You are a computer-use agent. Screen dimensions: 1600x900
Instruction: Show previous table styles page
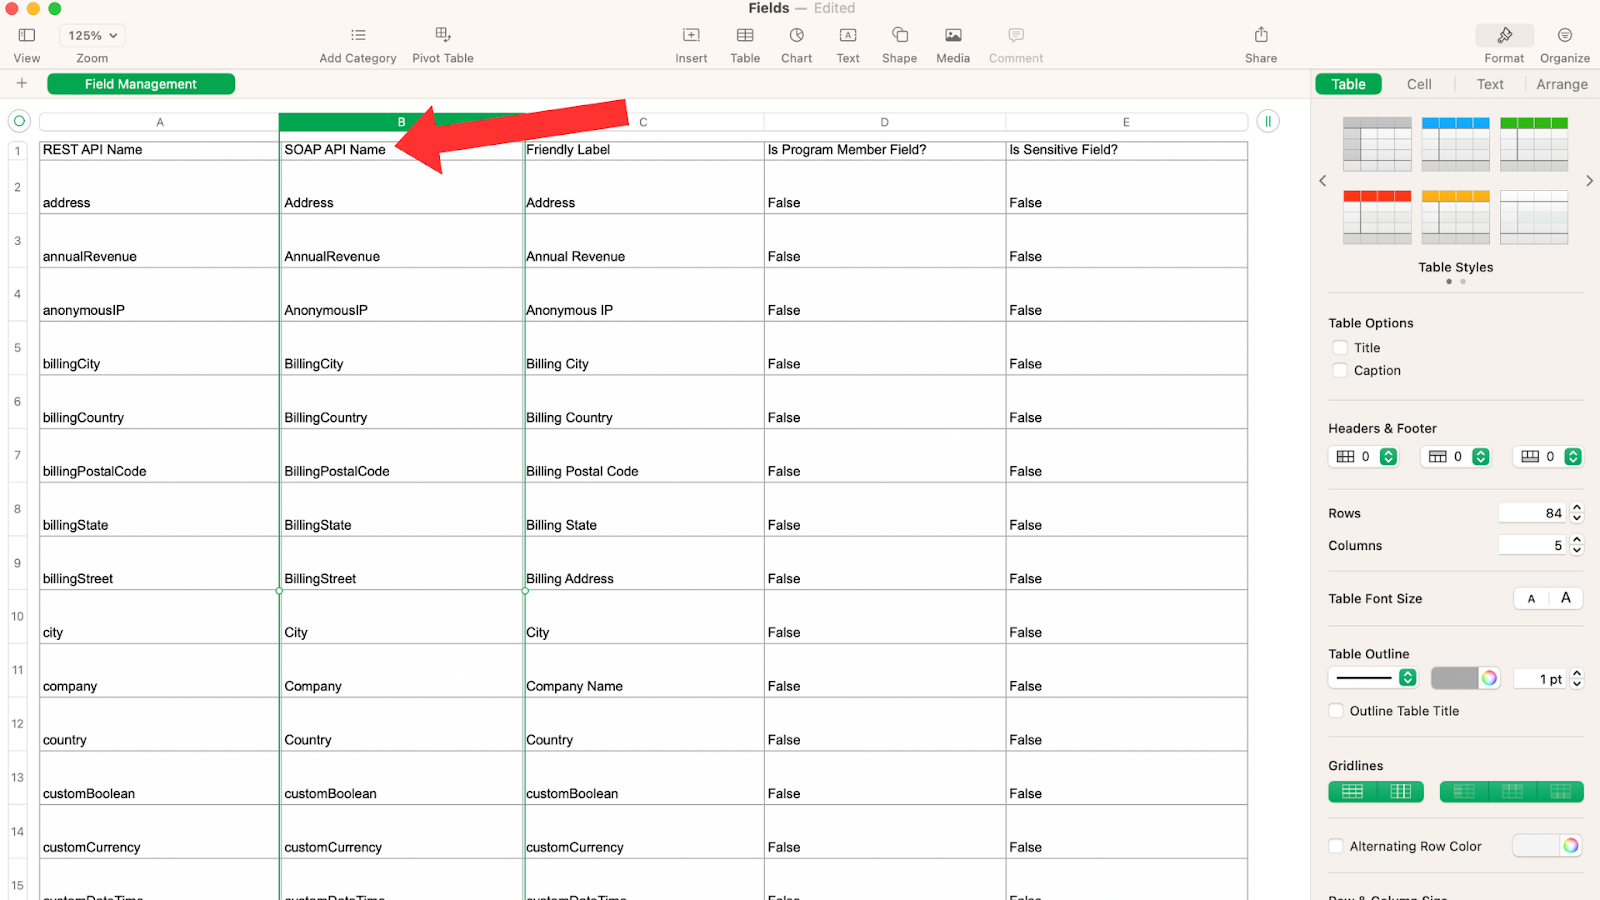1322,181
